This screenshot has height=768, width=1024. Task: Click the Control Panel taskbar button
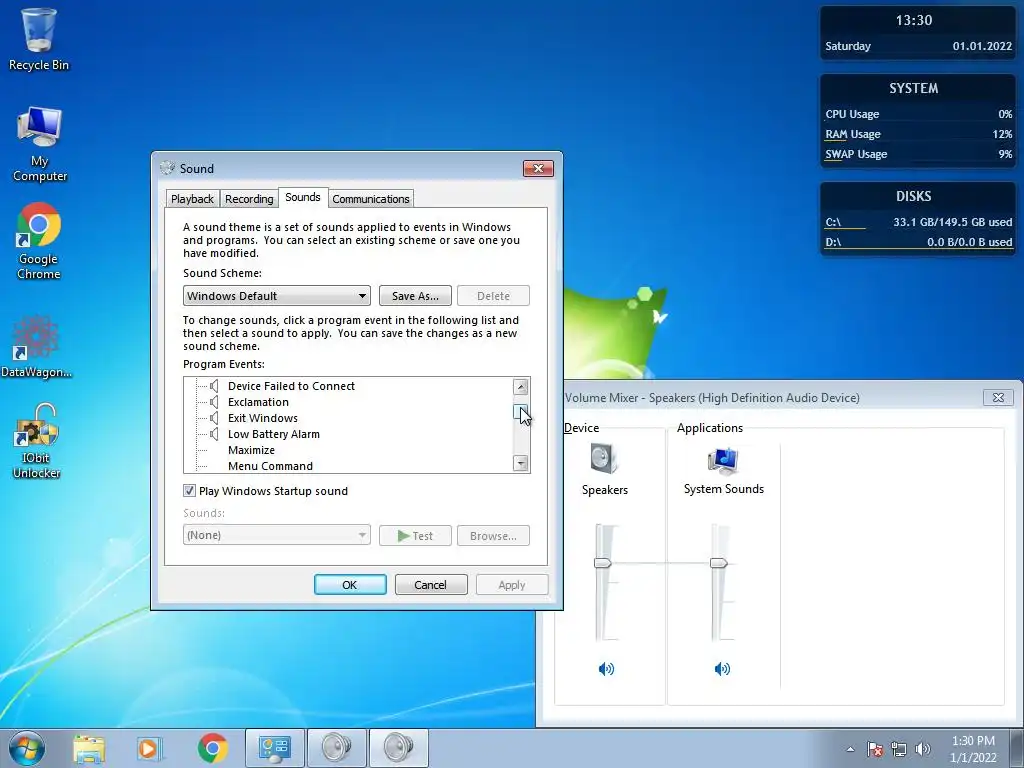click(x=274, y=748)
